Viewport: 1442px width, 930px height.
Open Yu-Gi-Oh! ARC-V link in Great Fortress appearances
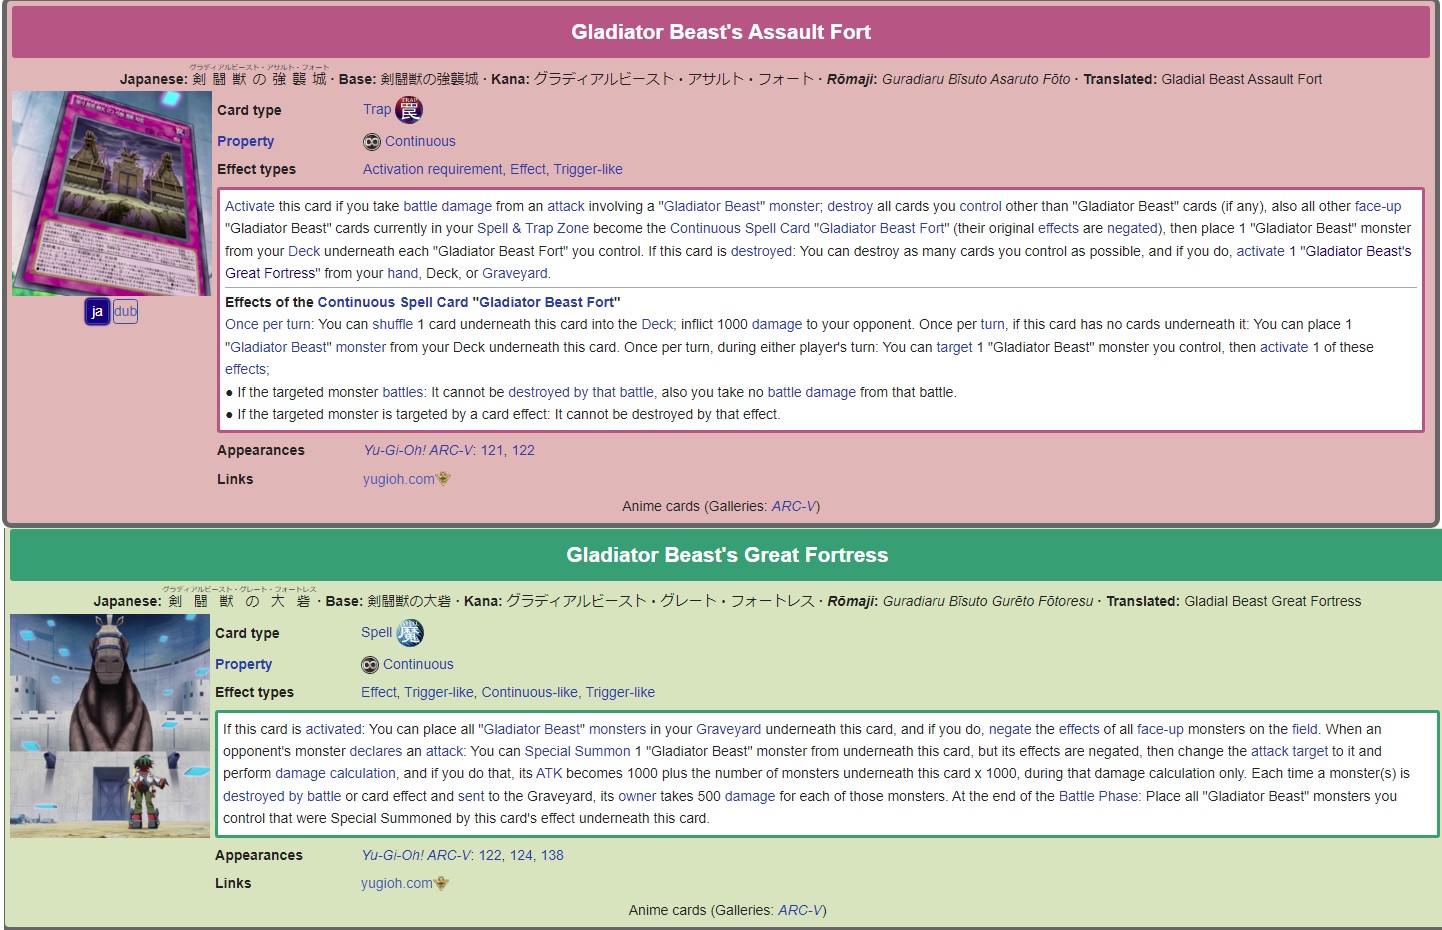click(x=415, y=856)
